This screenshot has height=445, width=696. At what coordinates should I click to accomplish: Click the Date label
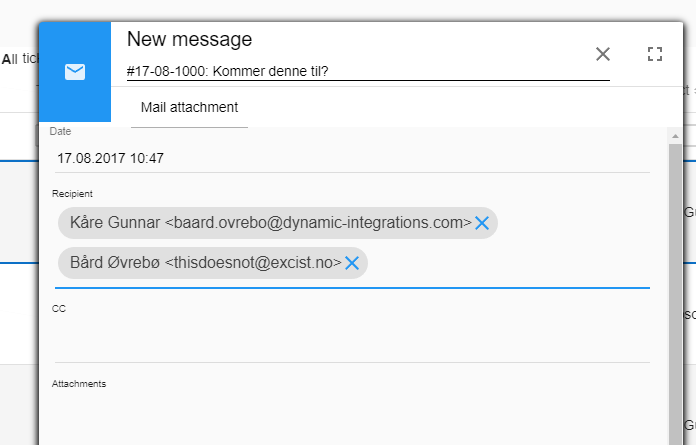(60, 131)
